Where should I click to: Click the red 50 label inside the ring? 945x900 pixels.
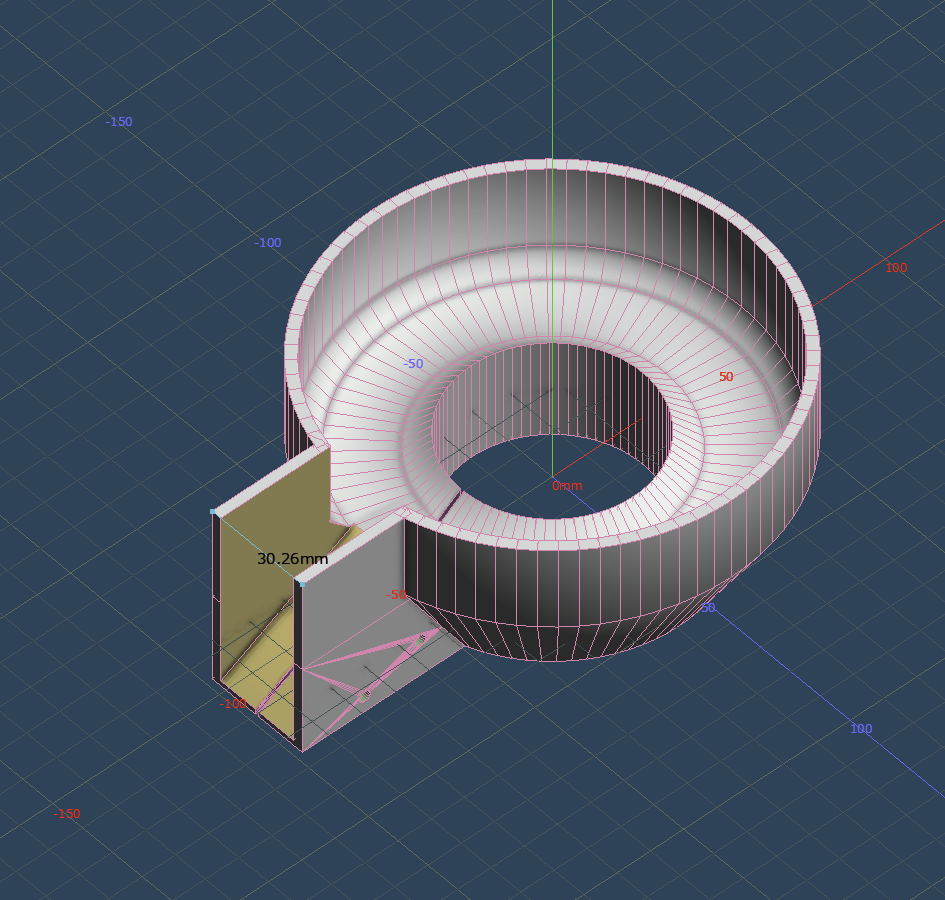[726, 377]
